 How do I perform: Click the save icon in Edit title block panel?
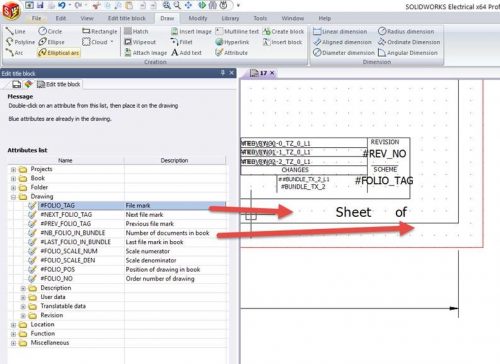click(17, 84)
